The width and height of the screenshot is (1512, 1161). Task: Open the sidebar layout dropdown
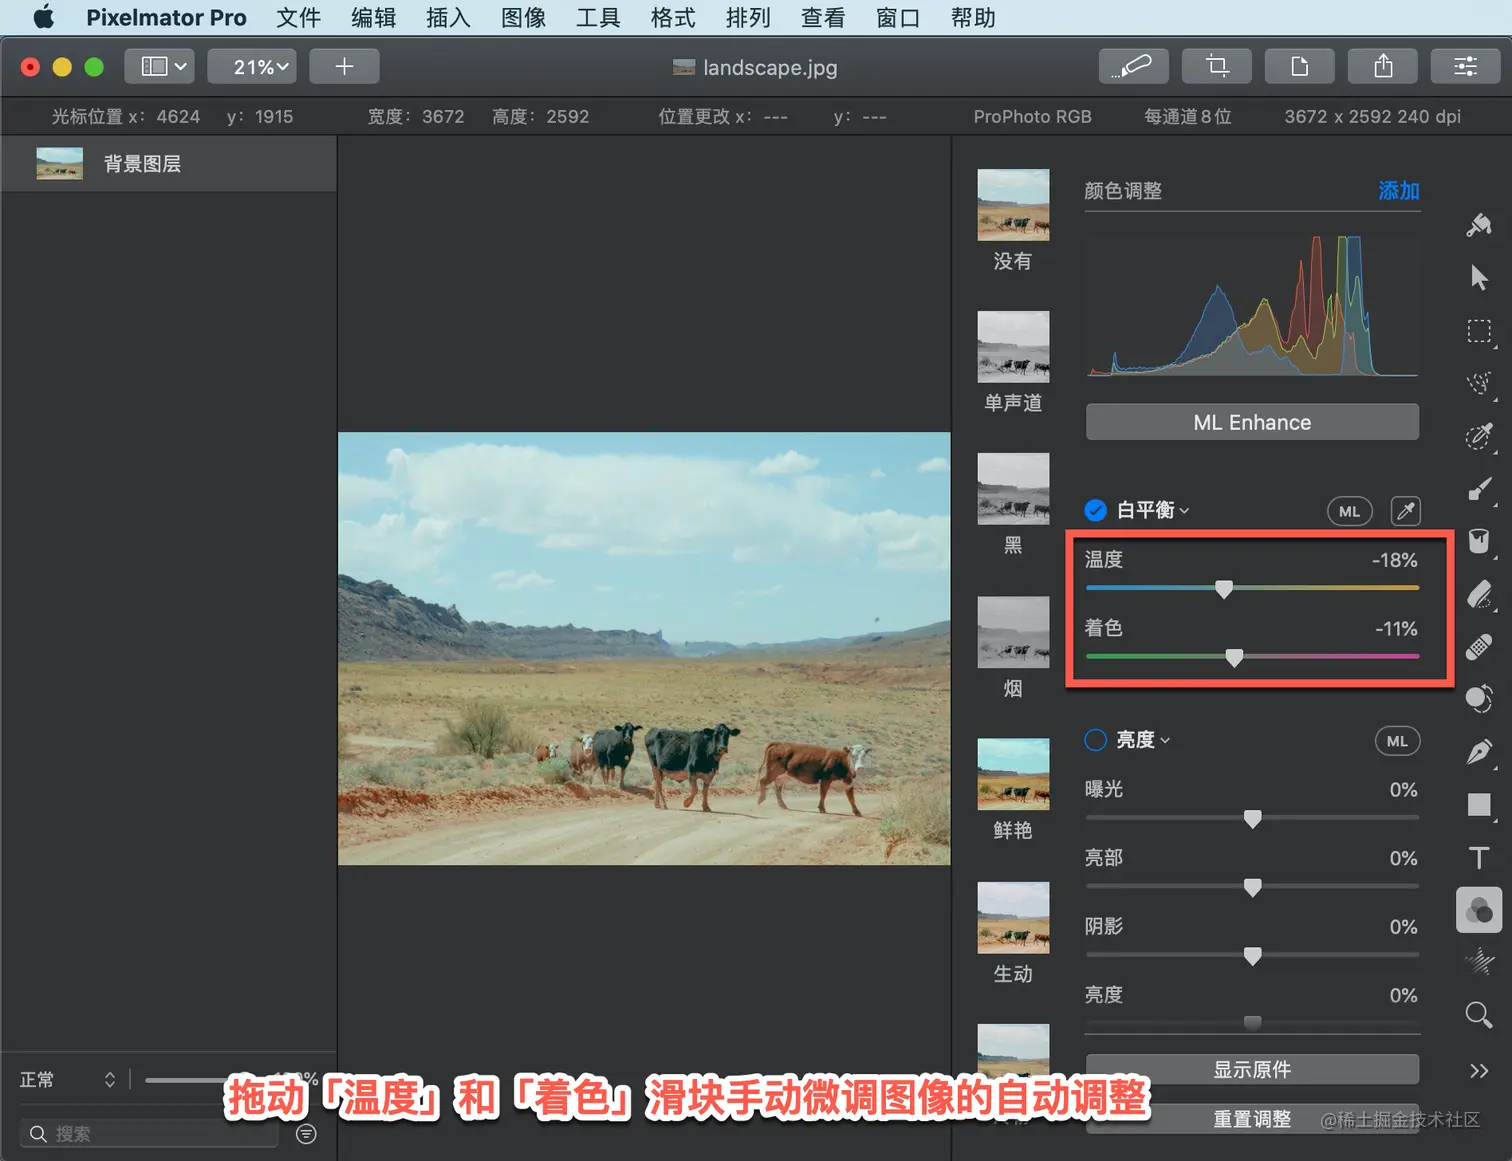click(160, 66)
